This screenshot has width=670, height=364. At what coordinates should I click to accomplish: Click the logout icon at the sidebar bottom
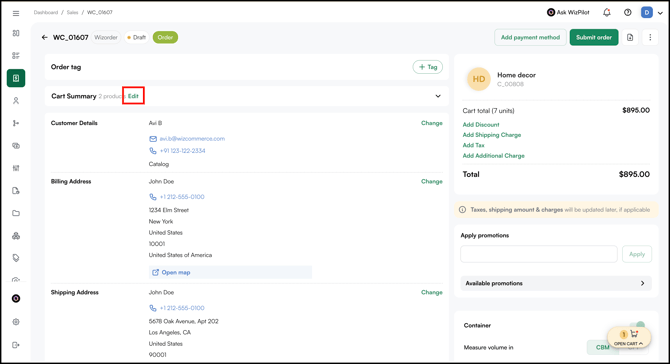pyautogui.click(x=16, y=345)
